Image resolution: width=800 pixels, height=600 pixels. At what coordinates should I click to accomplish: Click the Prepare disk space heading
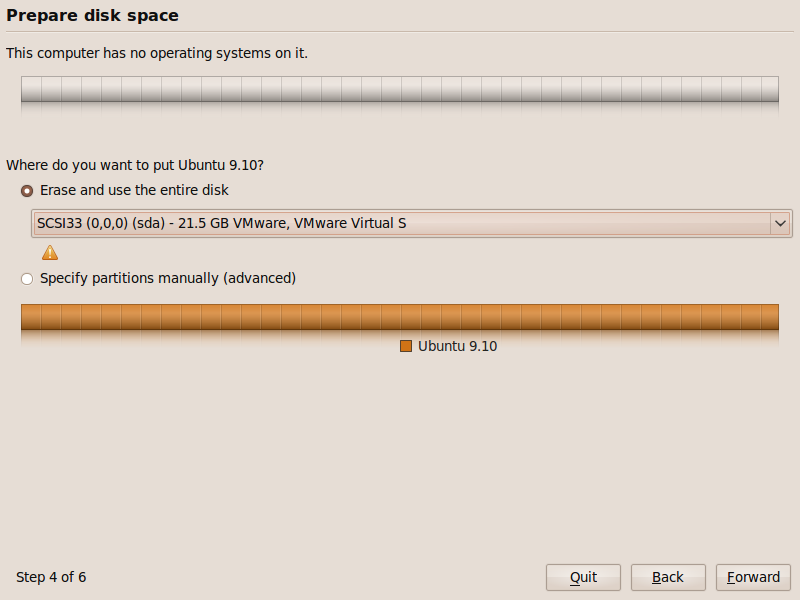[92, 15]
